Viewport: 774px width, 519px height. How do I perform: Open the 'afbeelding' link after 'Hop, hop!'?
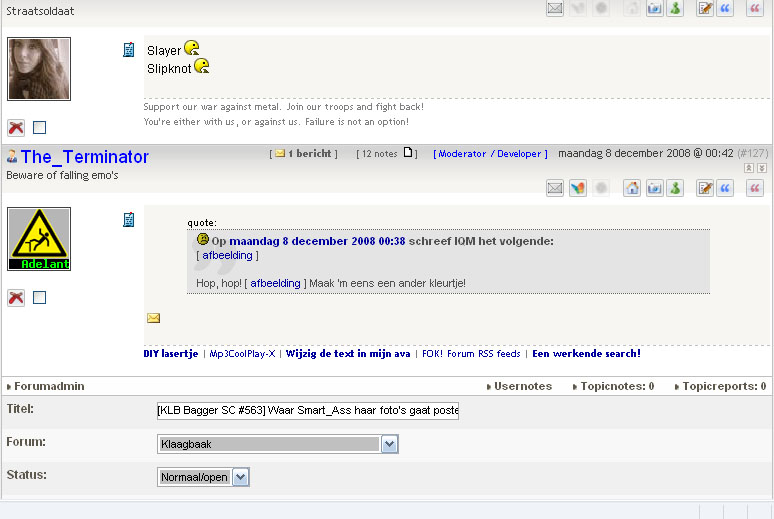click(275, 283)
